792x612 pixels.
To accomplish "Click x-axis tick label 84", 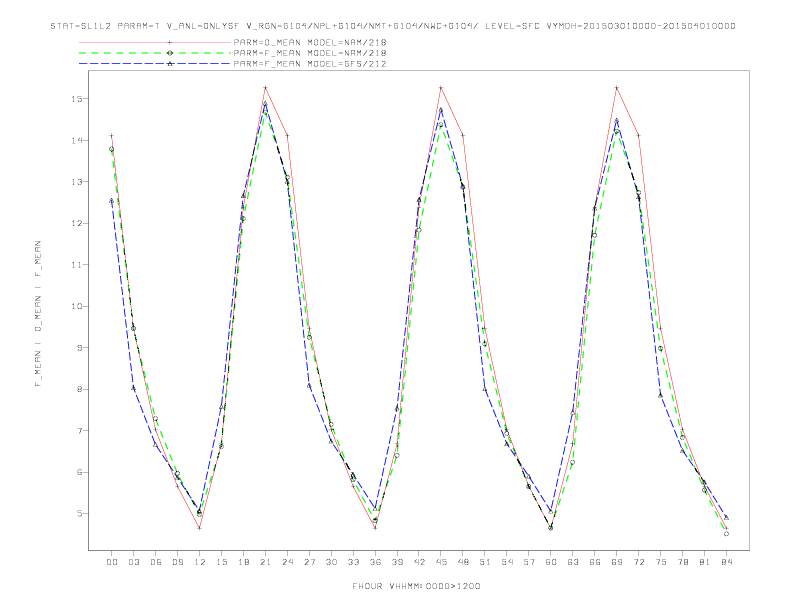I will tap(726, 562).
